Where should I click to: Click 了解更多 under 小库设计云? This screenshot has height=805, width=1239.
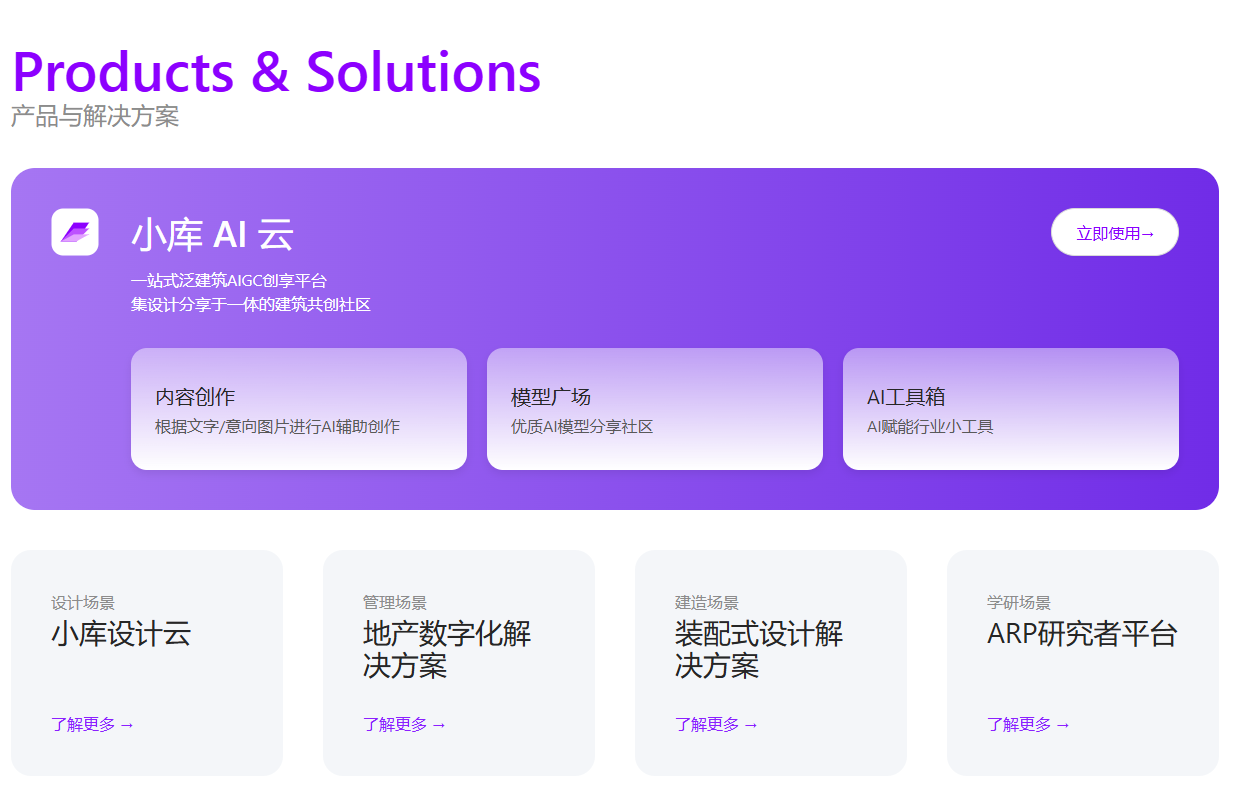[92, 725]
